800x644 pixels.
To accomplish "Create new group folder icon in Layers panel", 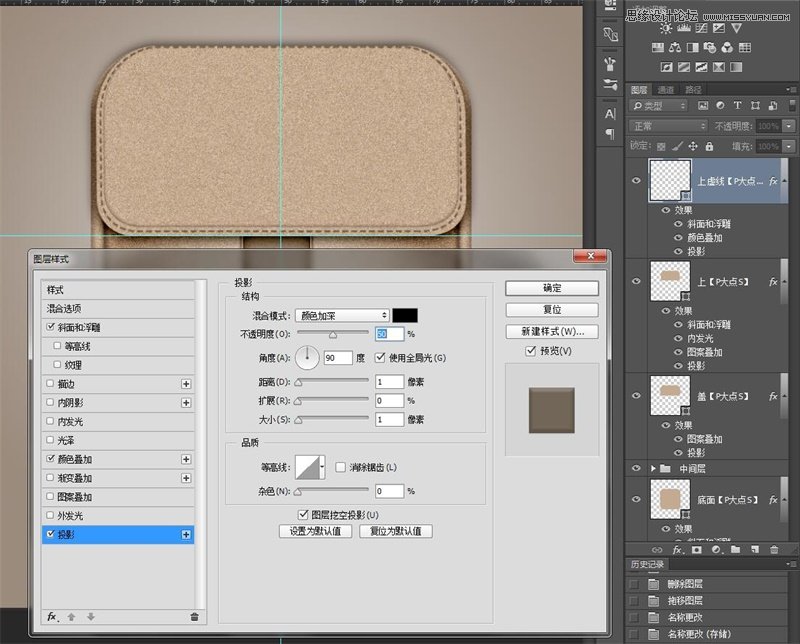I will [735, 550].
